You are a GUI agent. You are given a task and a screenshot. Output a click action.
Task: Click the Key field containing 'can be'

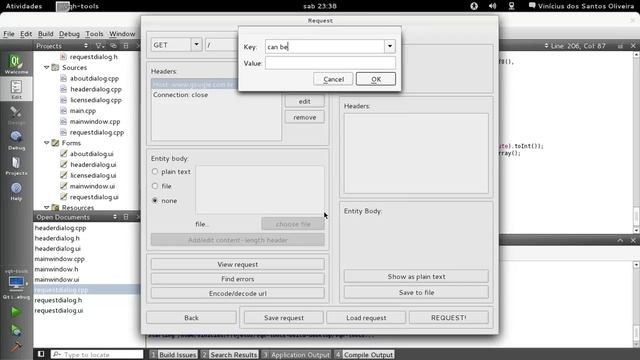[325, 47]
